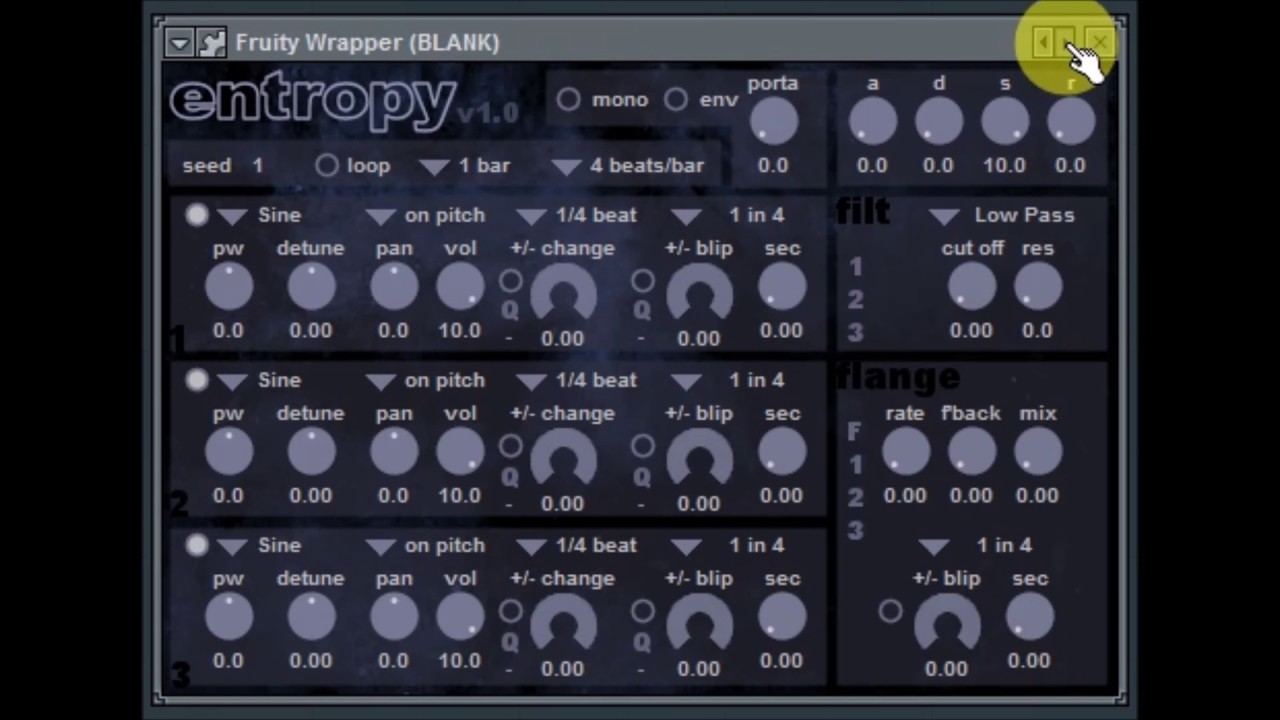
Task: Click oscillator 2 detune knob
Action: click(x=311, y=453)
